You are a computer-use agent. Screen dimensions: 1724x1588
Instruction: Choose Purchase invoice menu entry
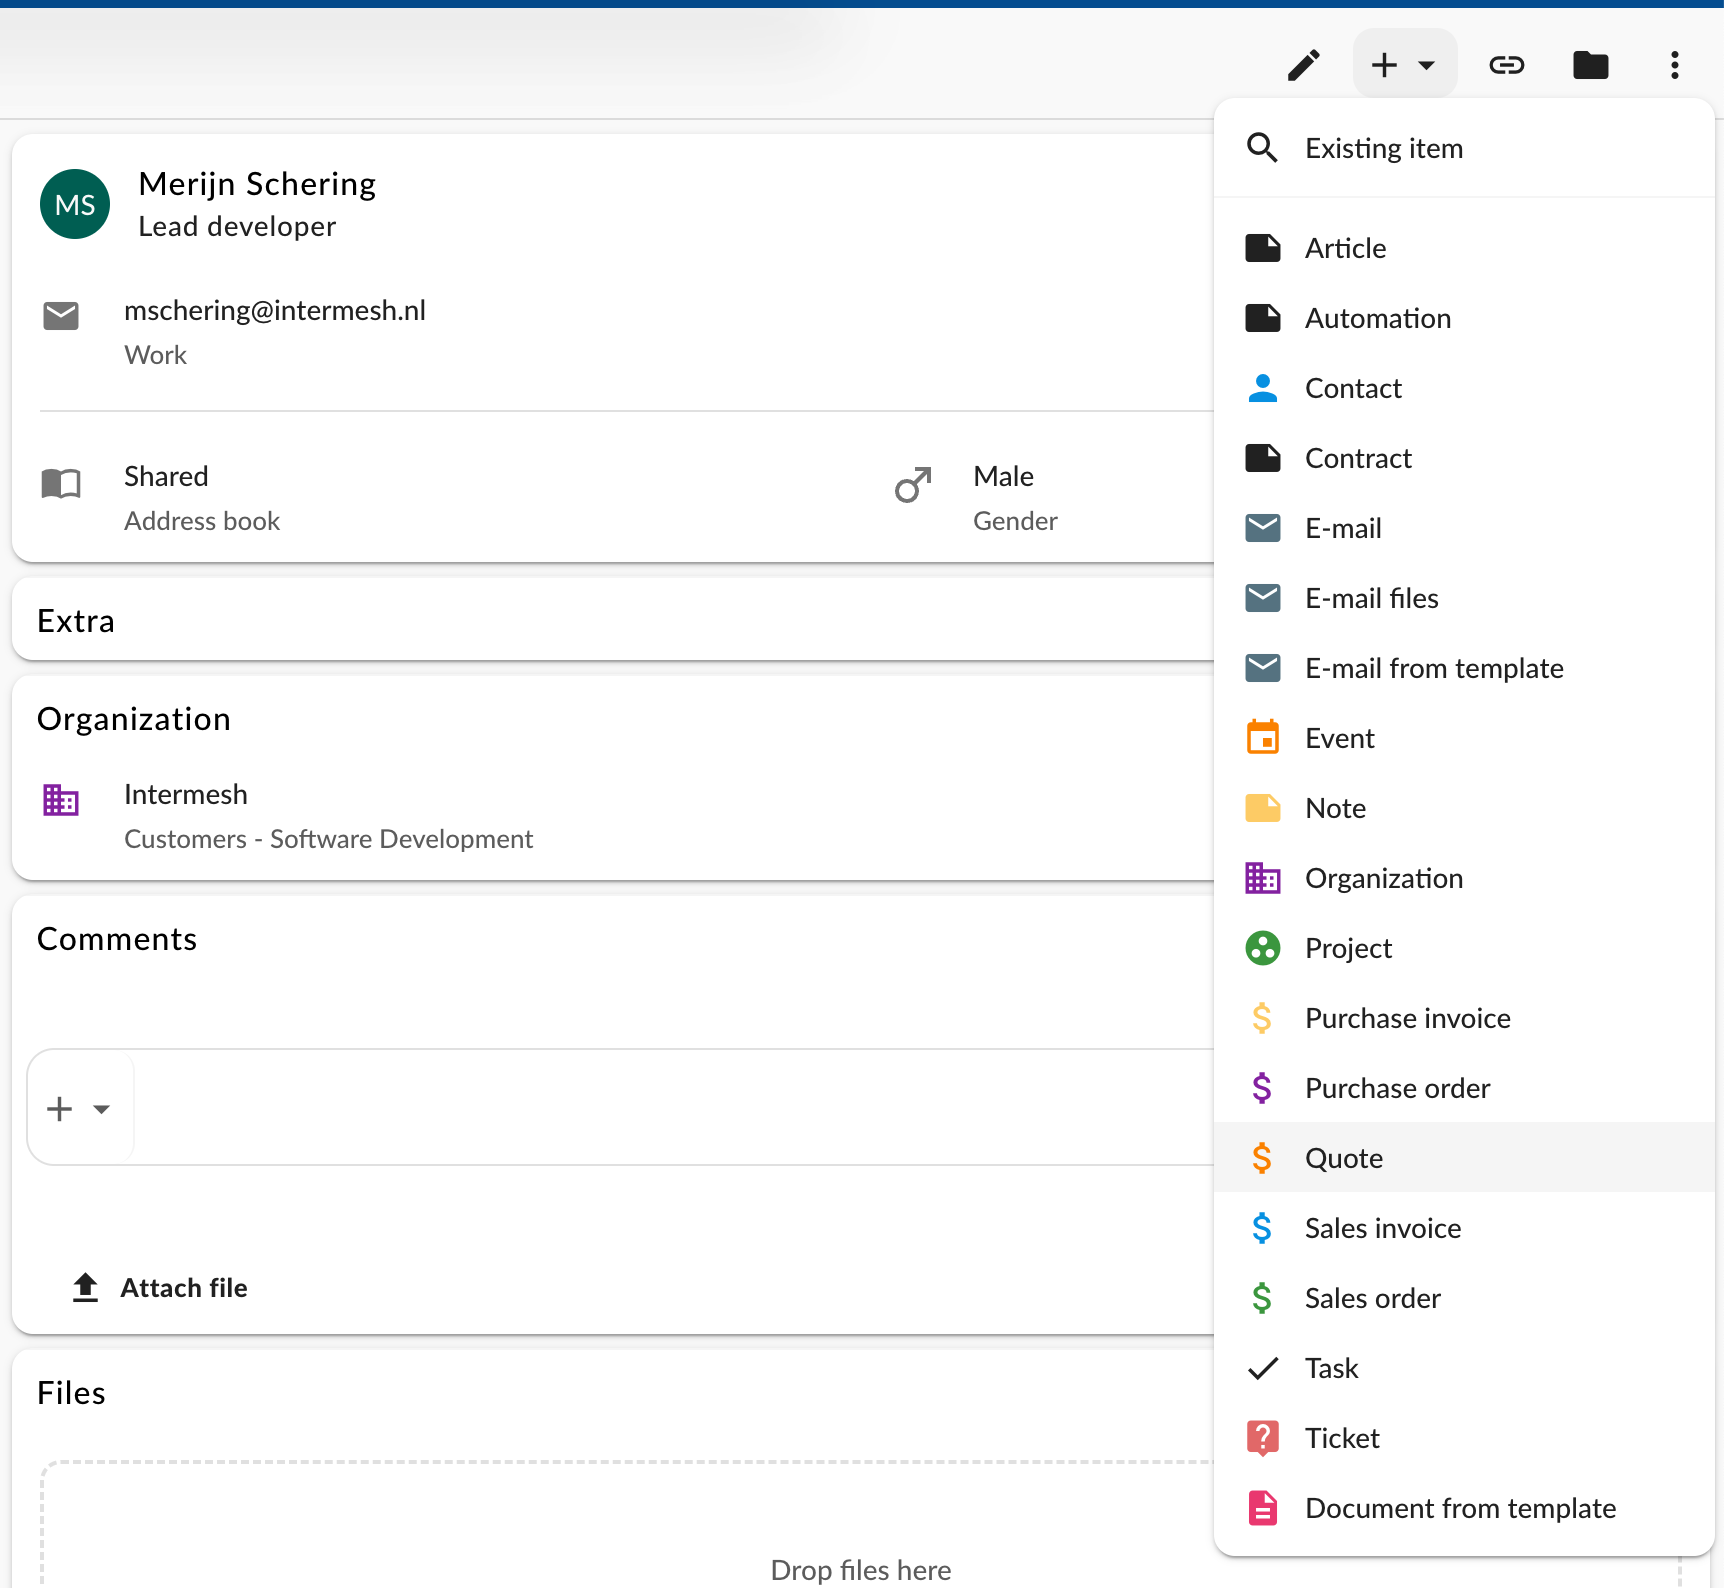[1464, 1018]
